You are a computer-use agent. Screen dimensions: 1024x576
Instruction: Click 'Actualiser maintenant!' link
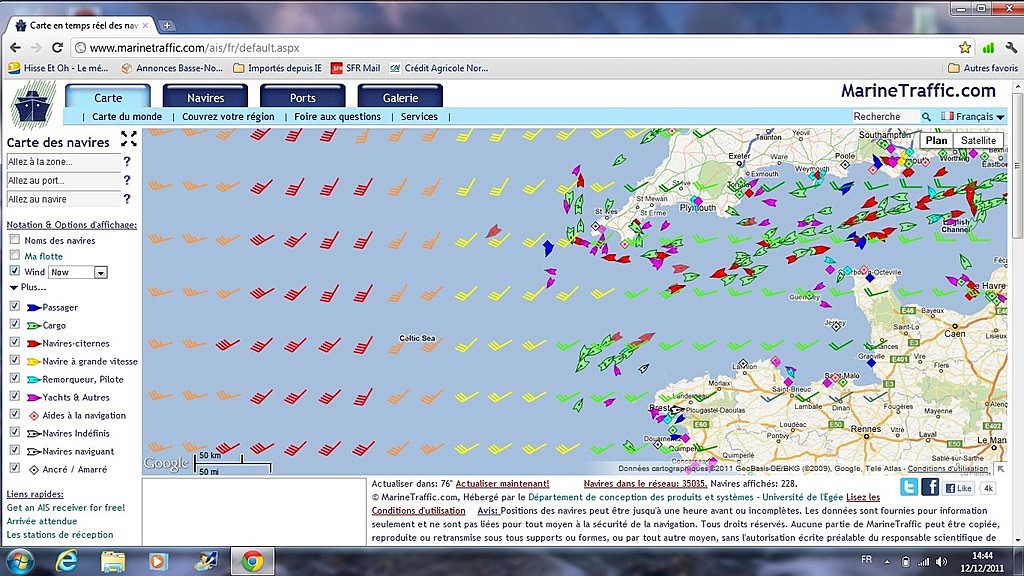[502, 484]
